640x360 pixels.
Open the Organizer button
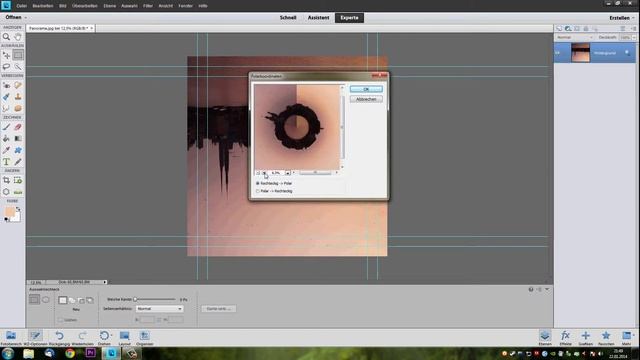[x=144, y=338]
